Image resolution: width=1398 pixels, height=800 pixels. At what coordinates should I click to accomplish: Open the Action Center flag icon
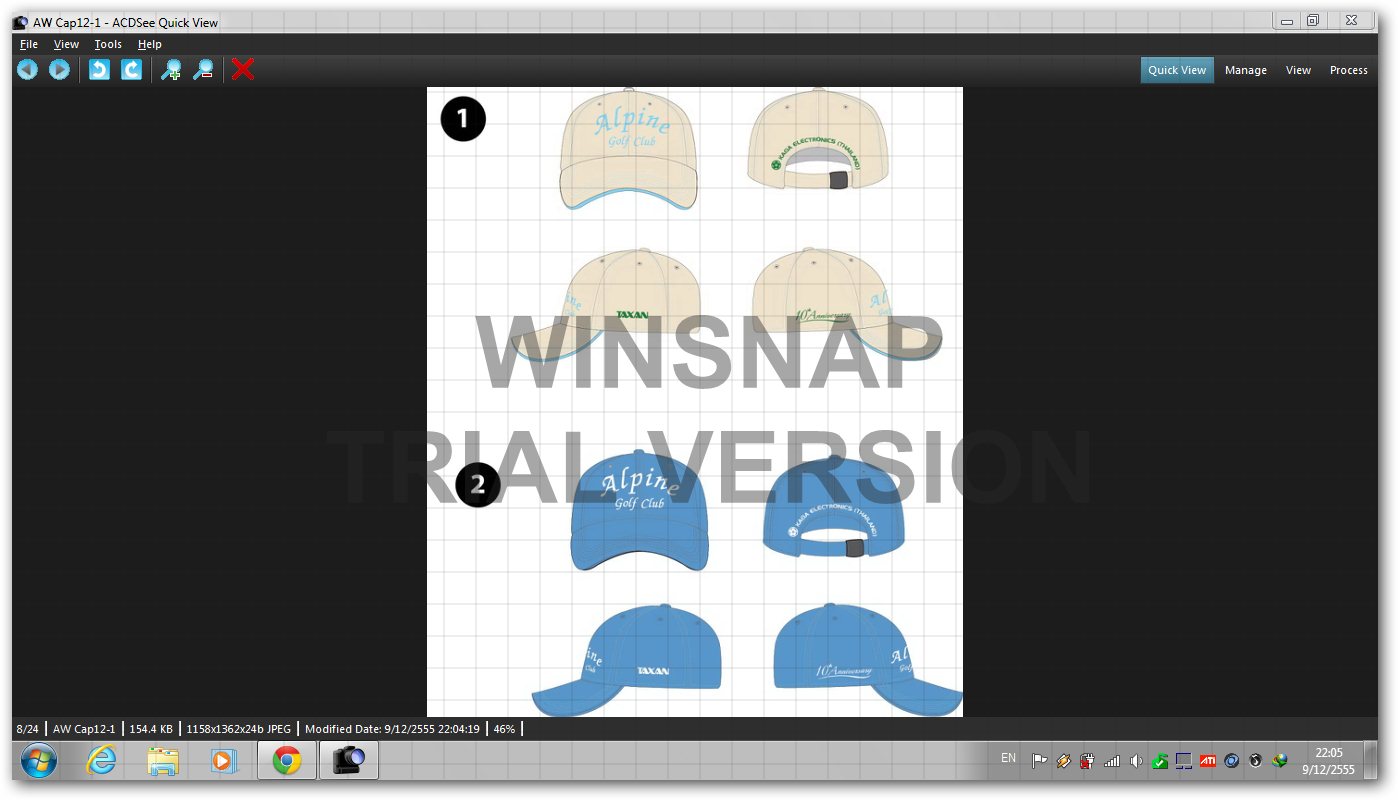pyautogui.click(x=1040, y=761)
